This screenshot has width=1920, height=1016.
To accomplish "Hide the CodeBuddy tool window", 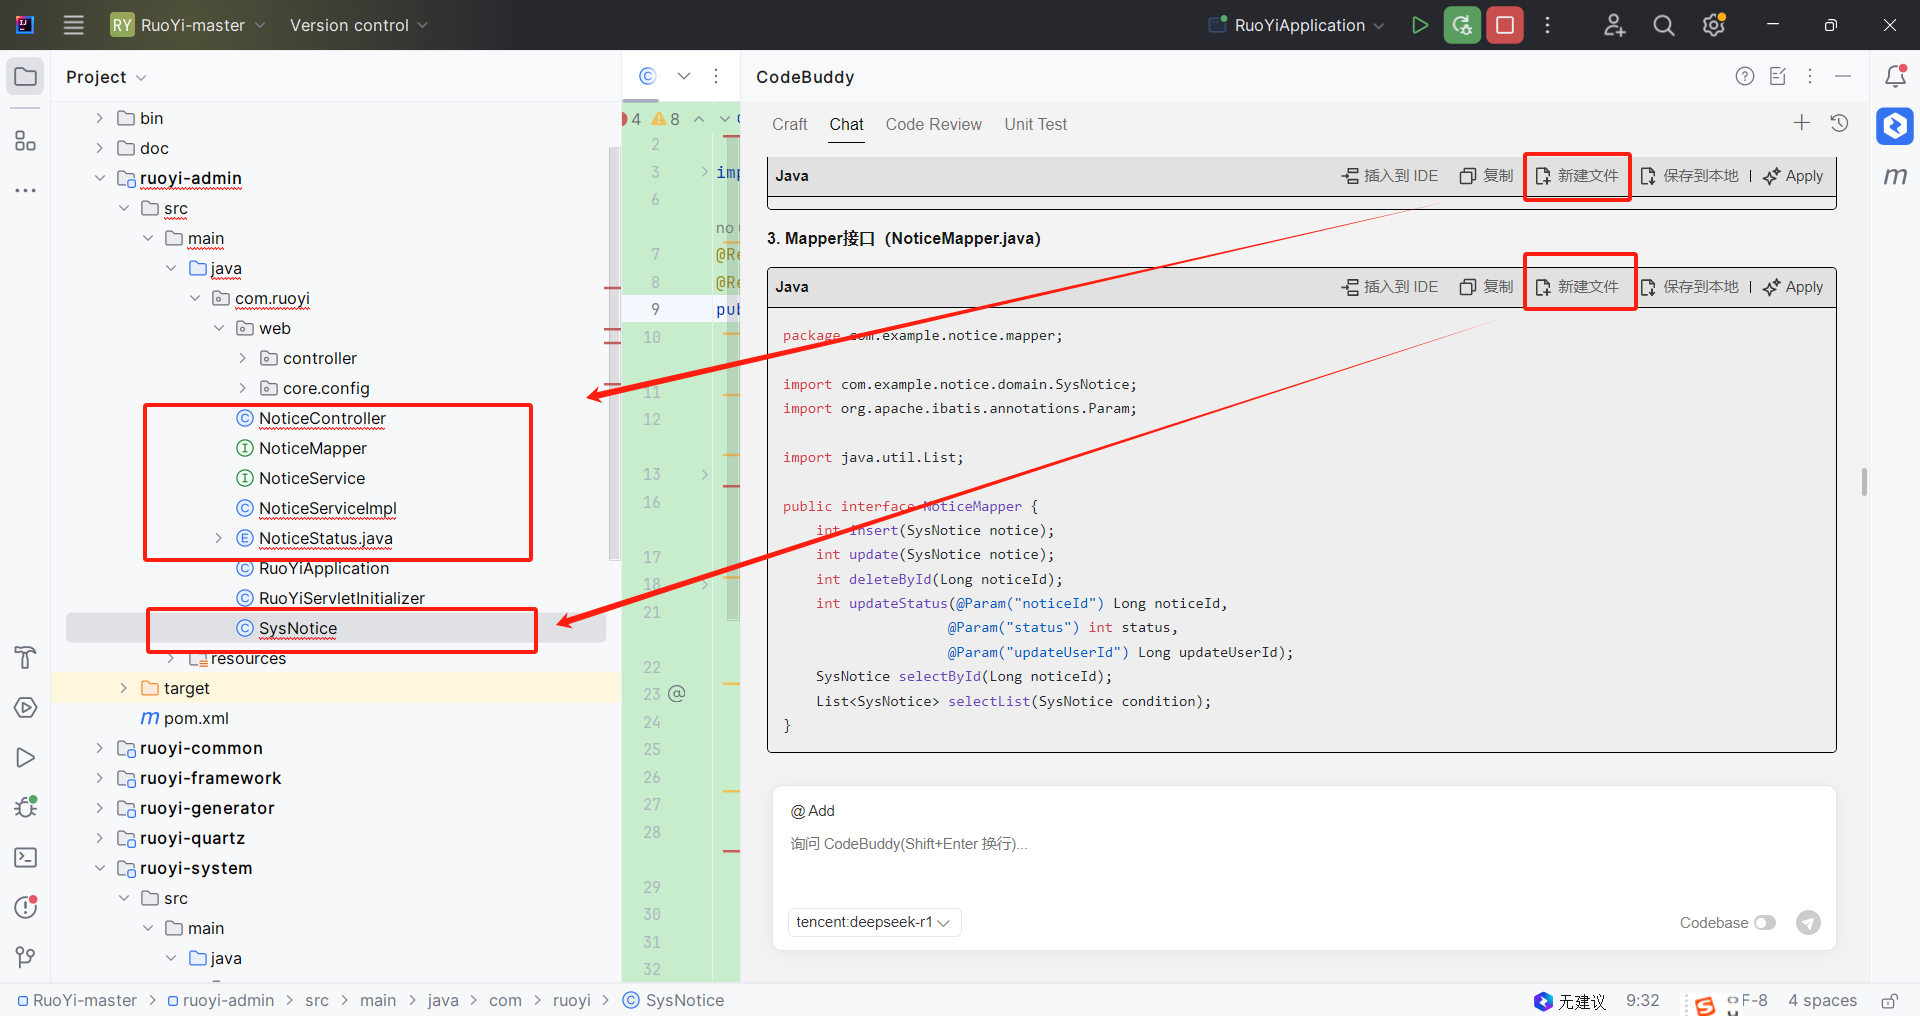I will coord(1843,76).
